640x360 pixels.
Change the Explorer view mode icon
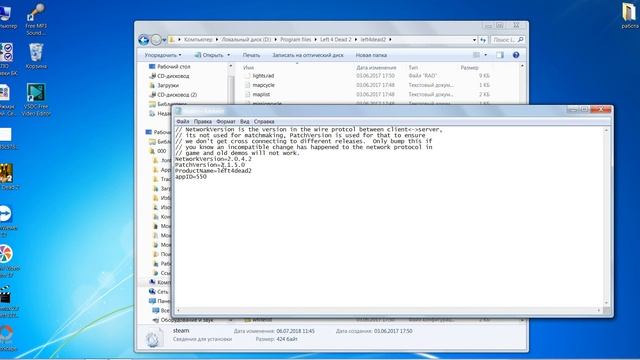pyautogui.click(x=476, y=55)
